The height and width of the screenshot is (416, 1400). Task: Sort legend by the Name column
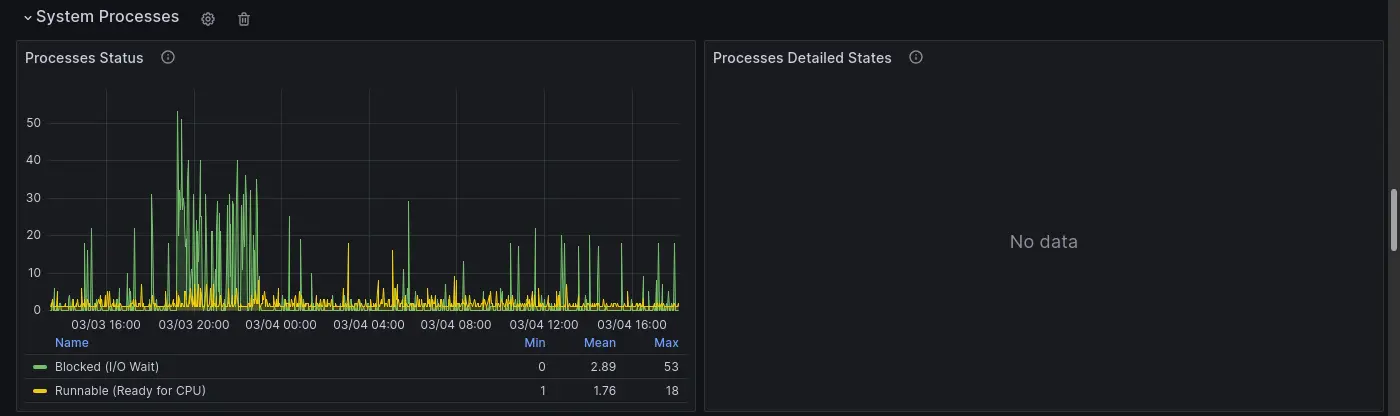pos(72,343)
